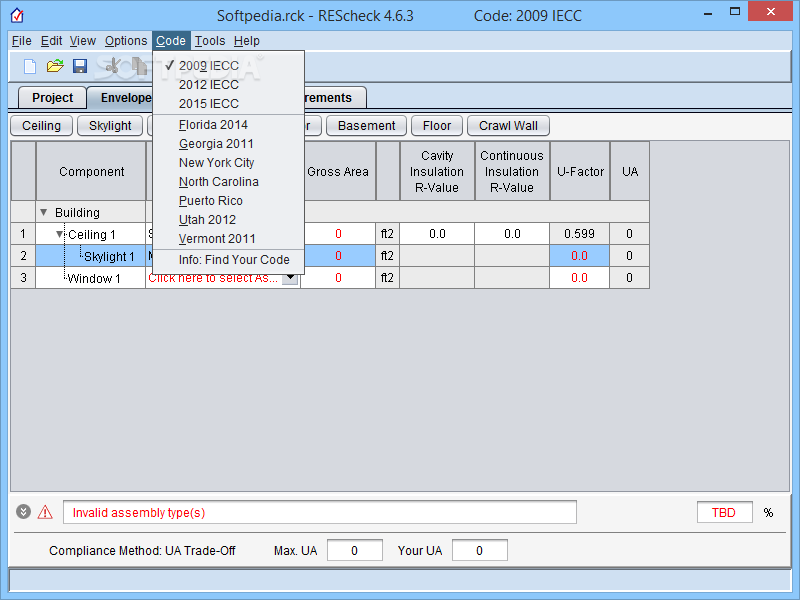The width and height of the screenshot is (800, 600).
Task: Edit Window 1 gross area value
Action: tap(338, 278)
